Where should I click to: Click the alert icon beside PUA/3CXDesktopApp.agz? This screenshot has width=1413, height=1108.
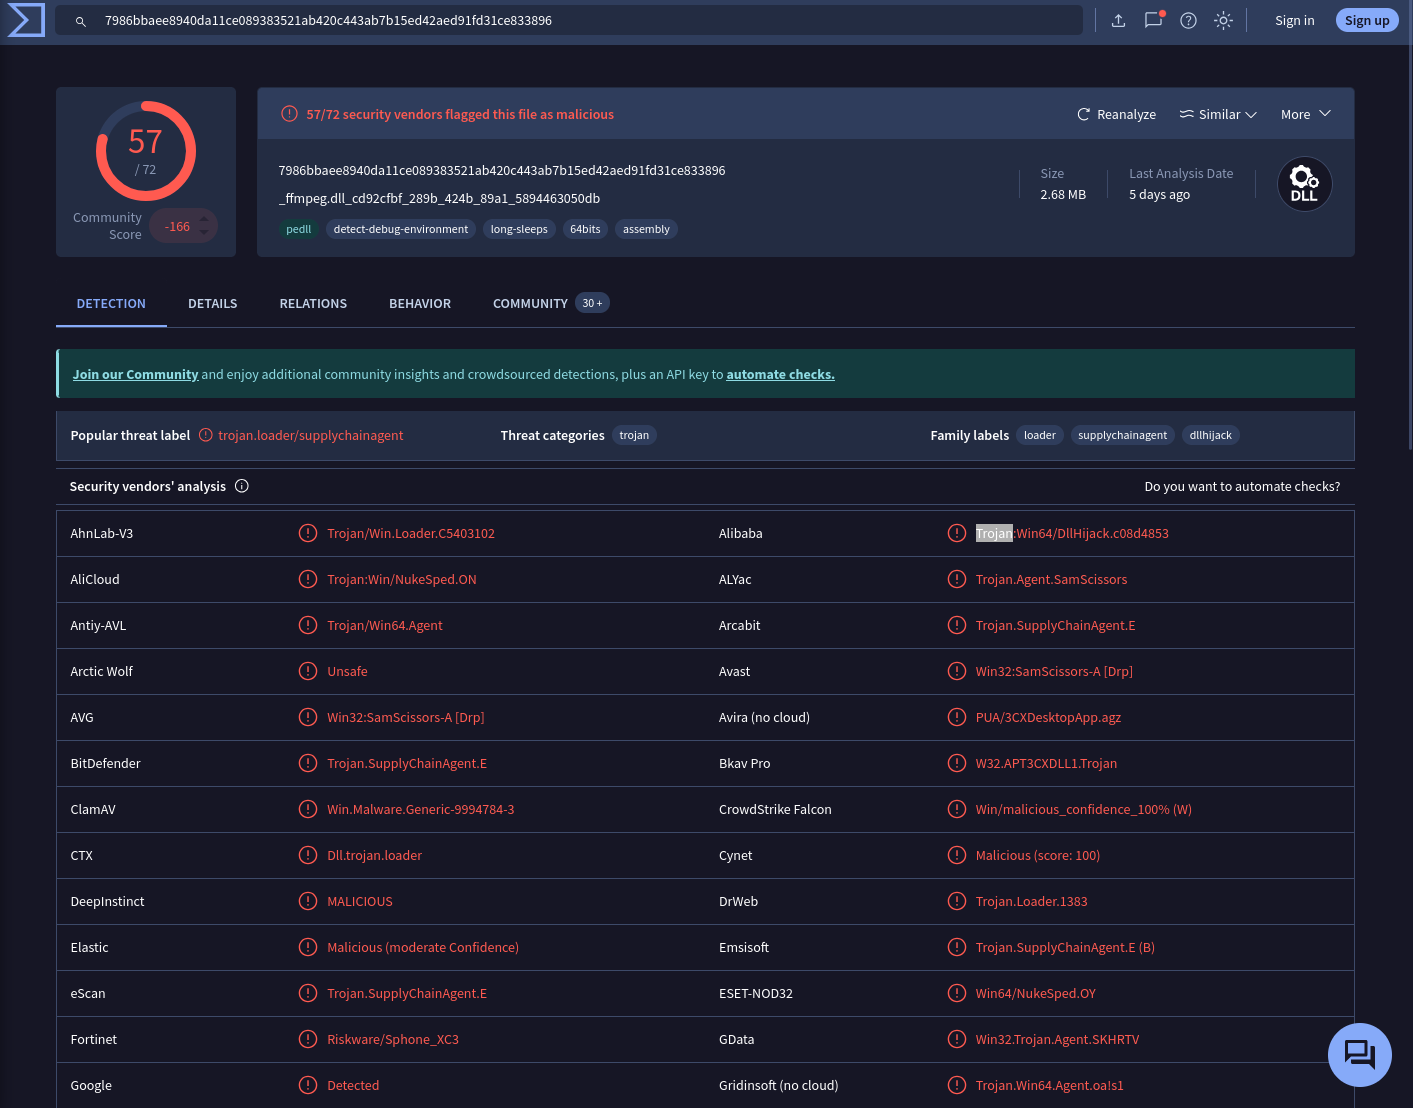click(957, 717)
